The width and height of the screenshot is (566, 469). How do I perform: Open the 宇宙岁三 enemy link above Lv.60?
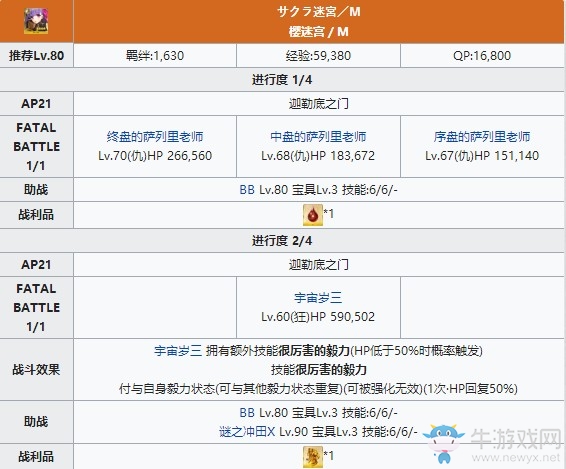click(318, 298)
